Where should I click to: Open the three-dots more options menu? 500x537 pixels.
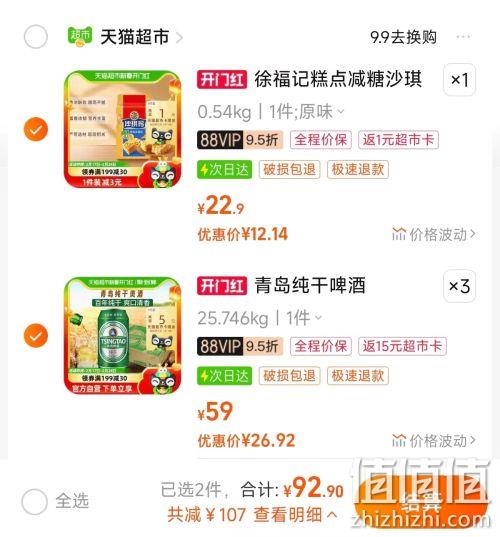[463, 36]
